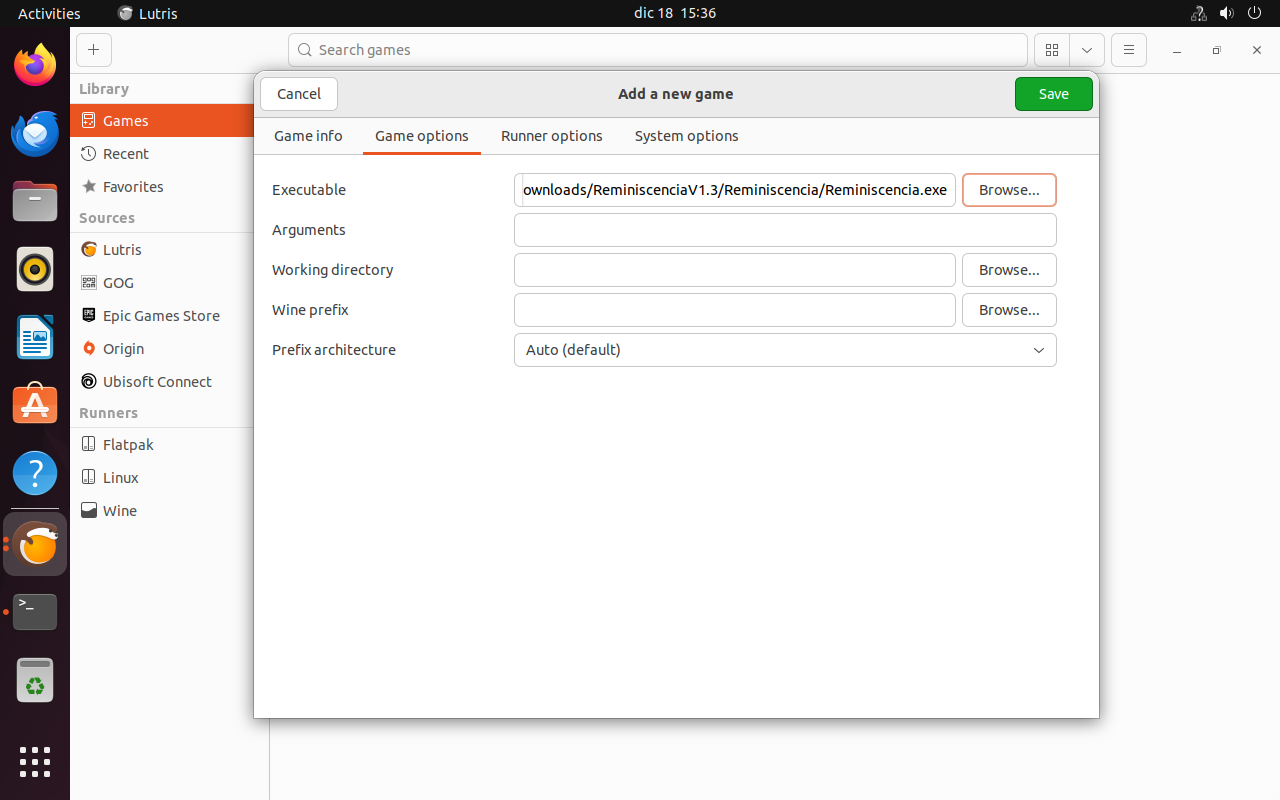Switch to the Game info tab

[308, 136]
